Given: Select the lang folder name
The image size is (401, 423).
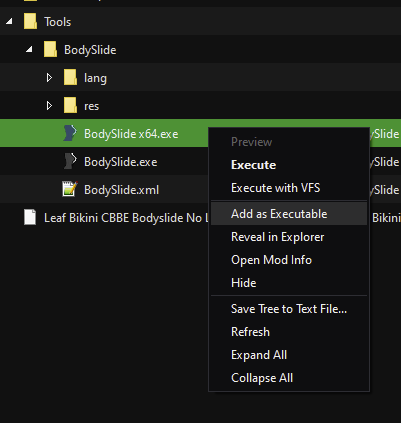Looking at the screenshot, I should coord(95,78).
